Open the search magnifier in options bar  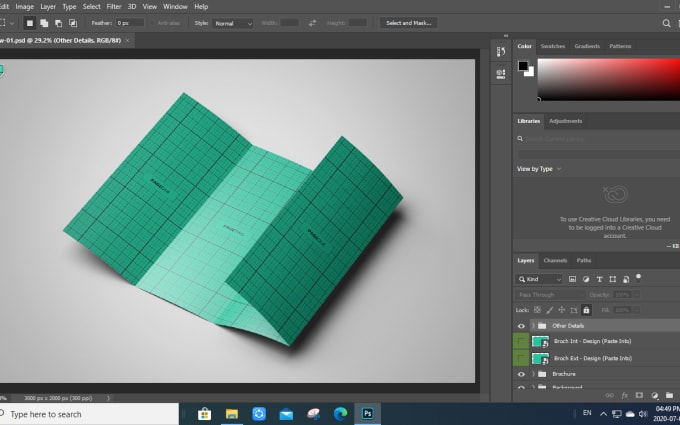pos(667,23)
